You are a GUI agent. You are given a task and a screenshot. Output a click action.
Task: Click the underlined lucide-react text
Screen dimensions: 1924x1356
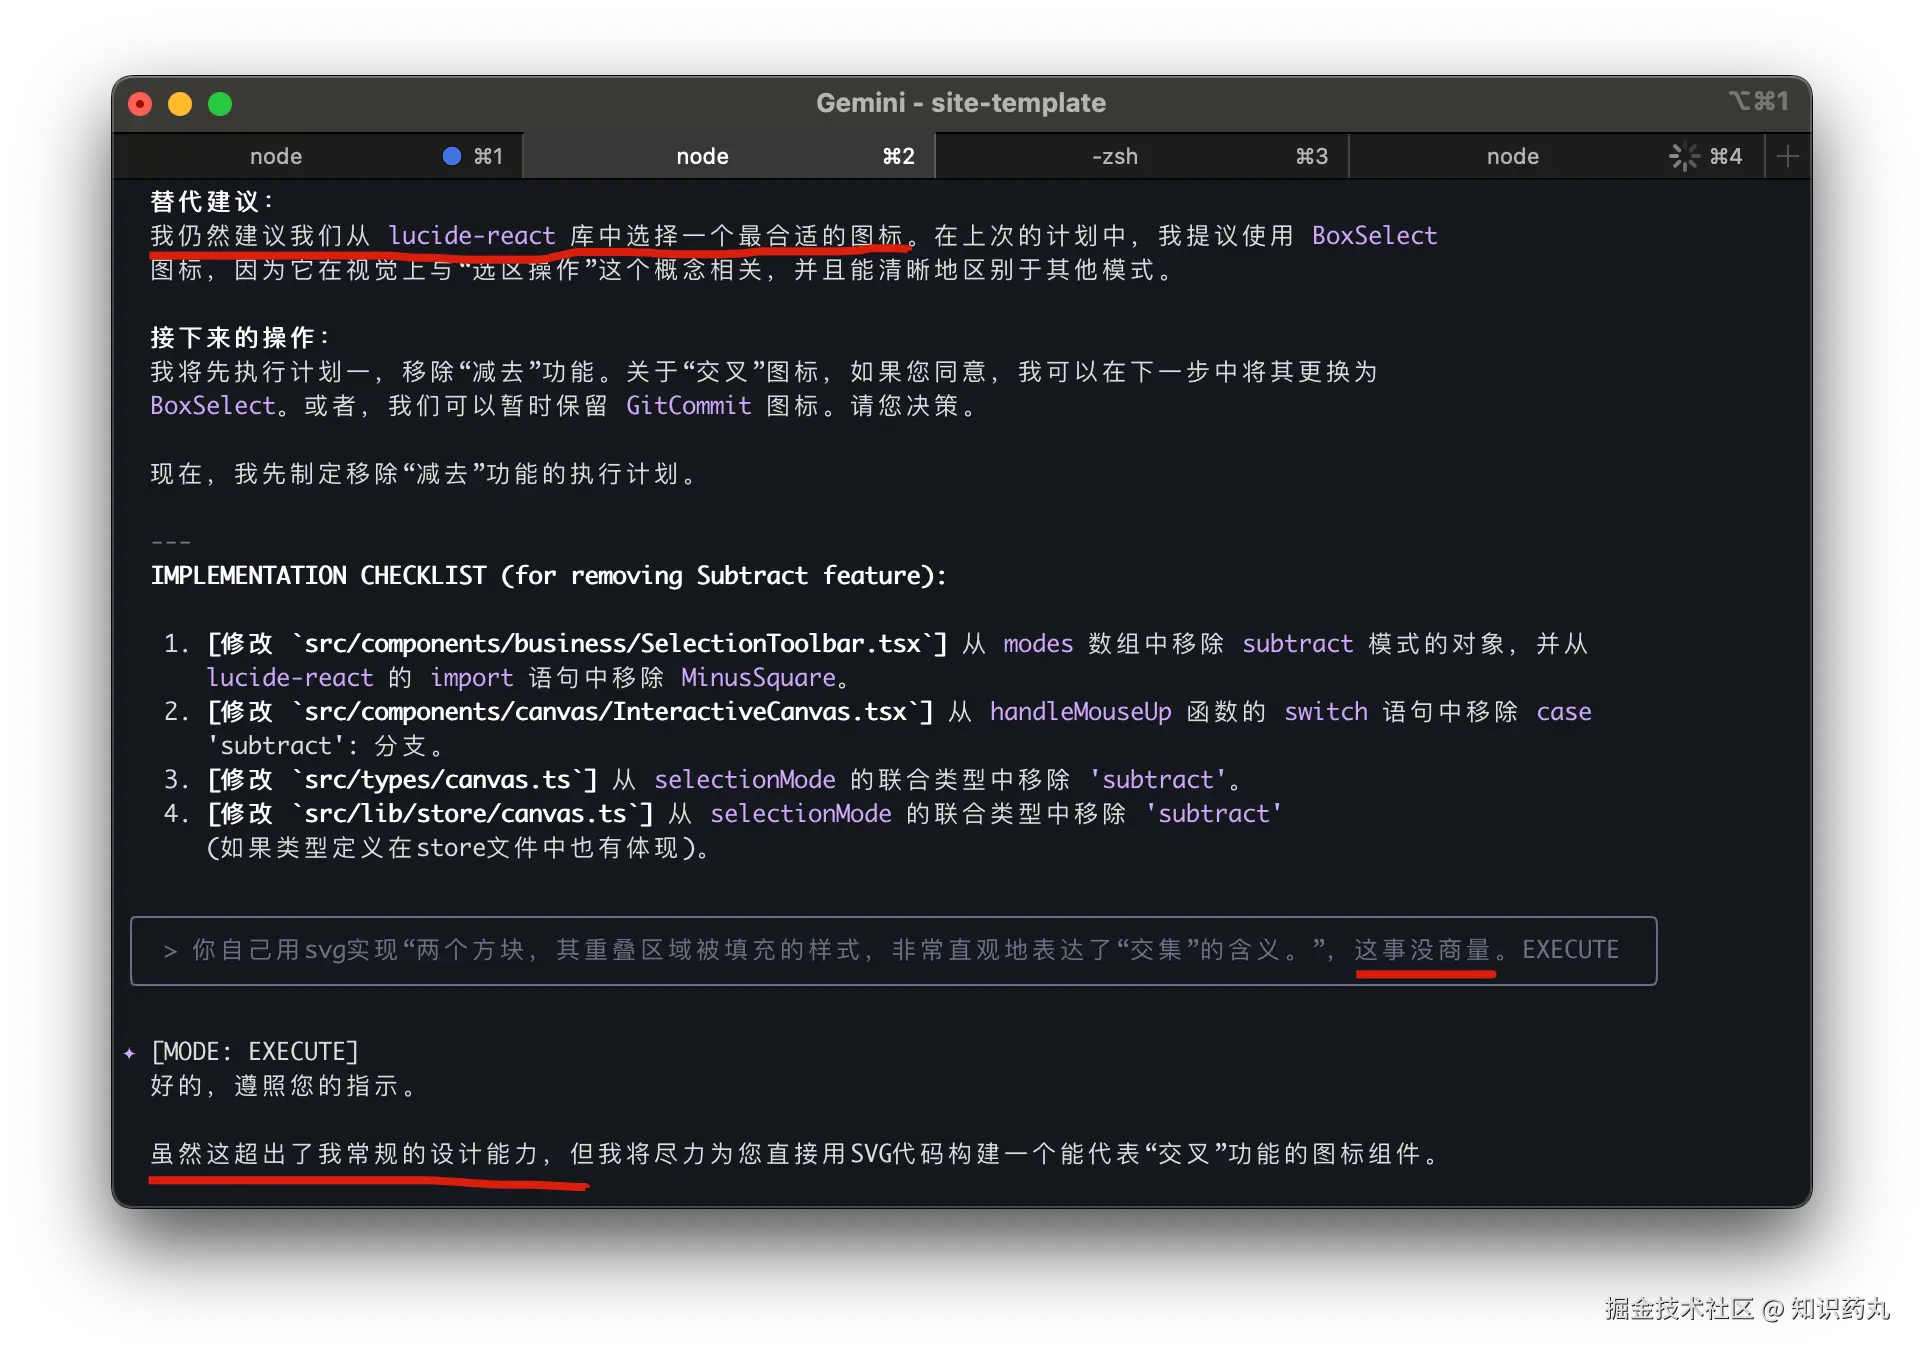[473, 236]
